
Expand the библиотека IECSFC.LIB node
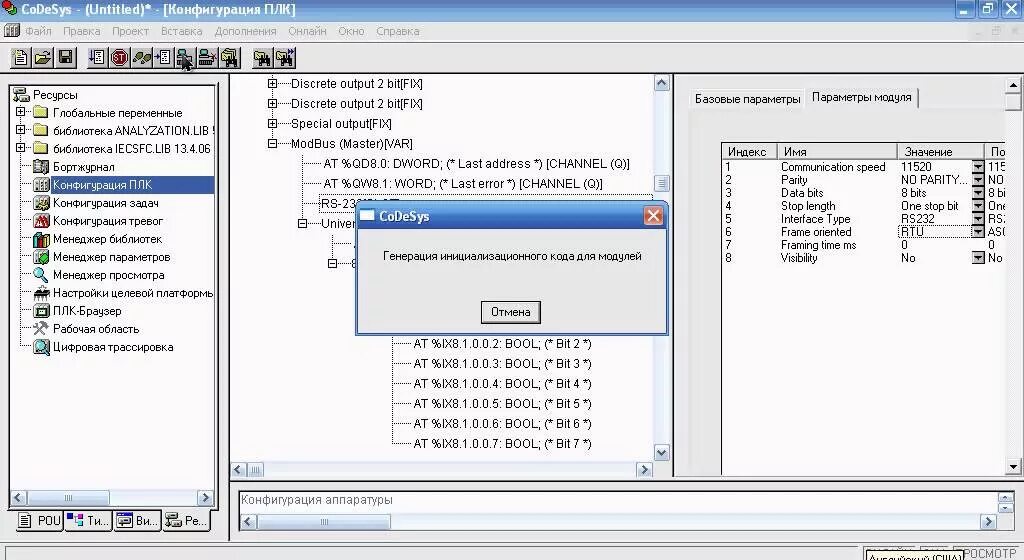21,148
